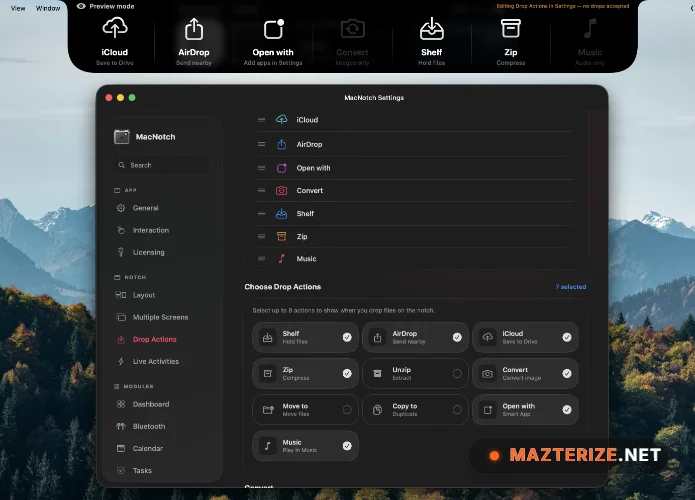Deselect the Shelf drop action checkbox
The height and width of the screenshot is (500, 695).
click(347, 337)
